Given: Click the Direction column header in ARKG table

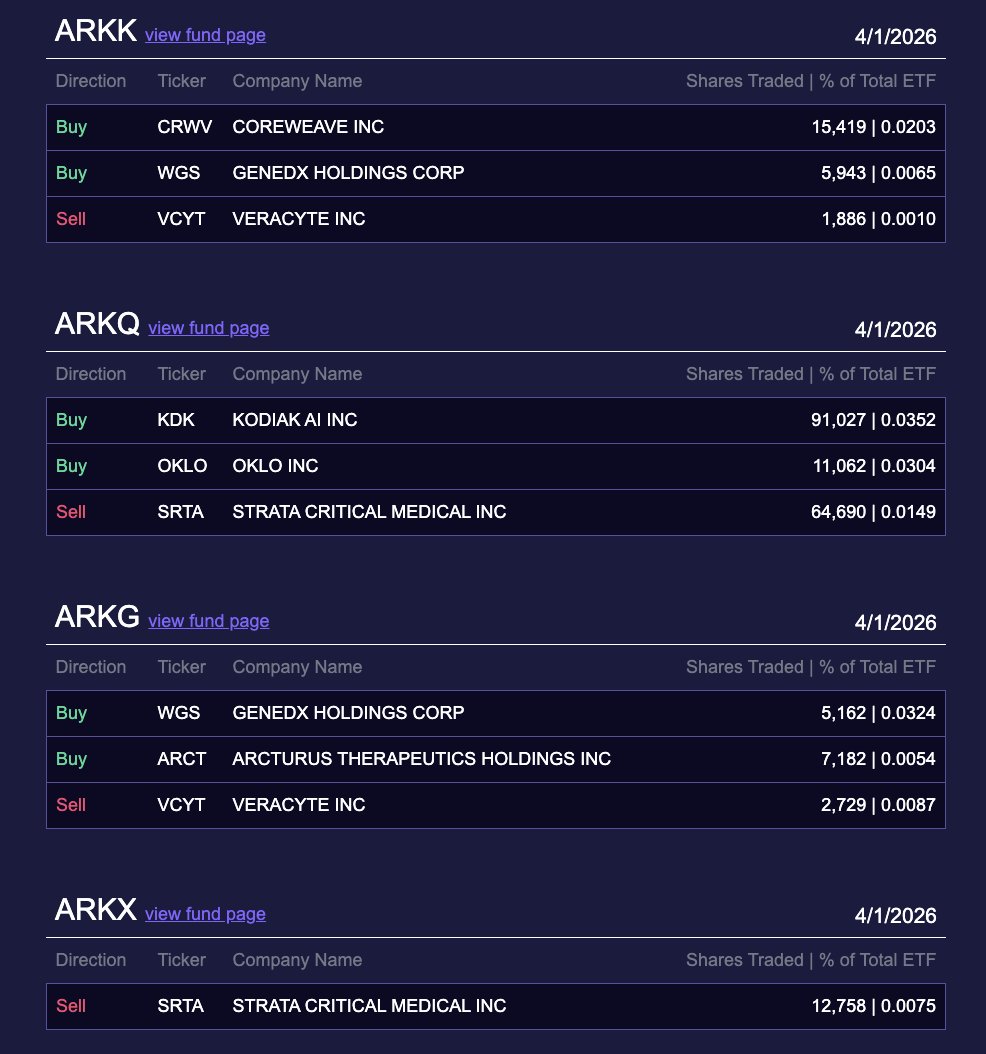Looking at the screenshot, I should [91, 667].
